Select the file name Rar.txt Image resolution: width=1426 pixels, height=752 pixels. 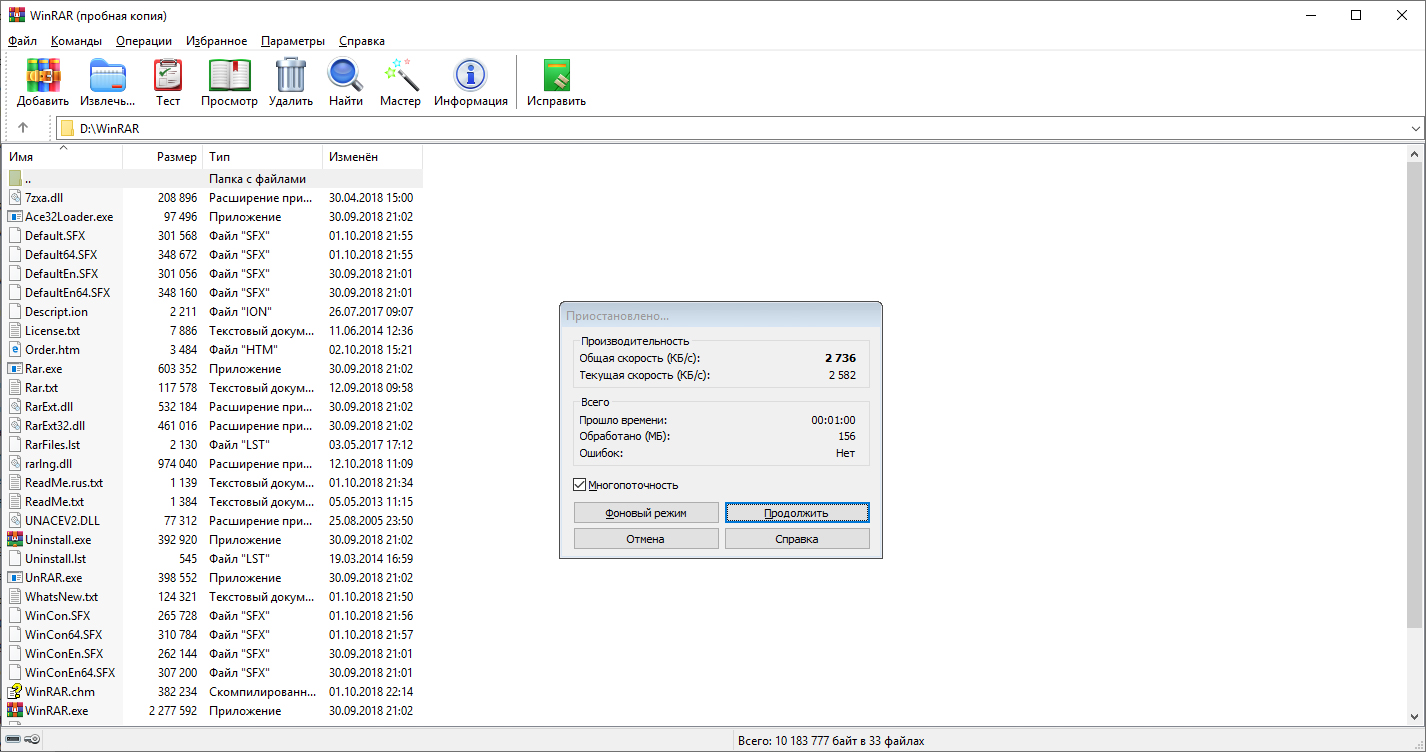[41, 388]
